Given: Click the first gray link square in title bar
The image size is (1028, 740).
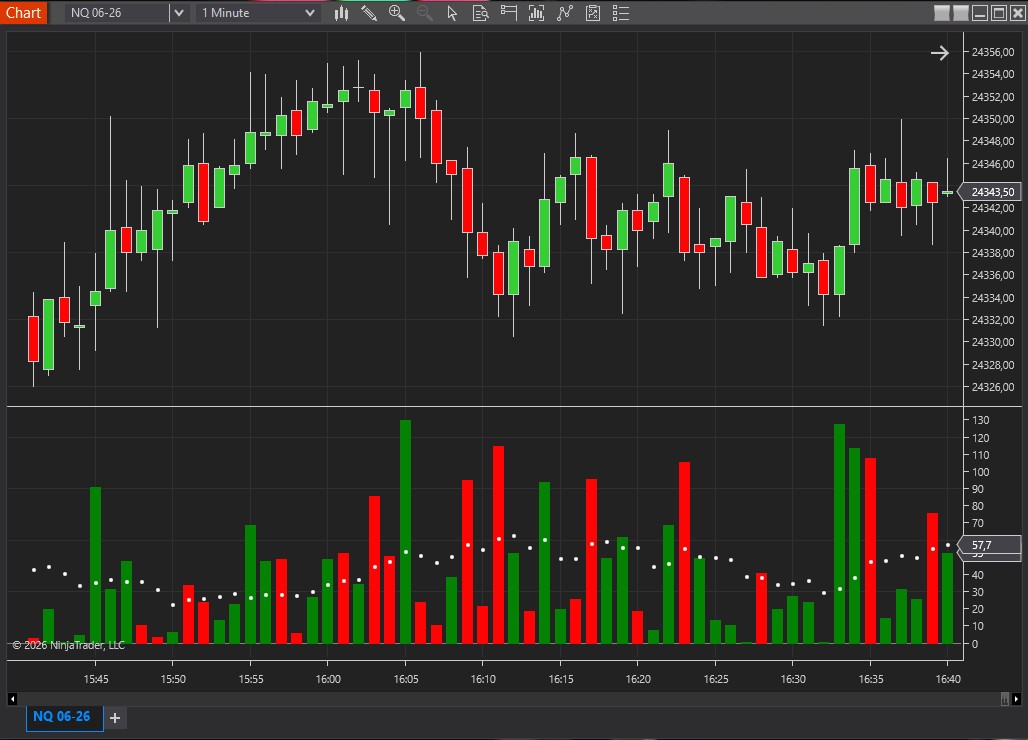Looking at the screenshot, I should 942,13.
